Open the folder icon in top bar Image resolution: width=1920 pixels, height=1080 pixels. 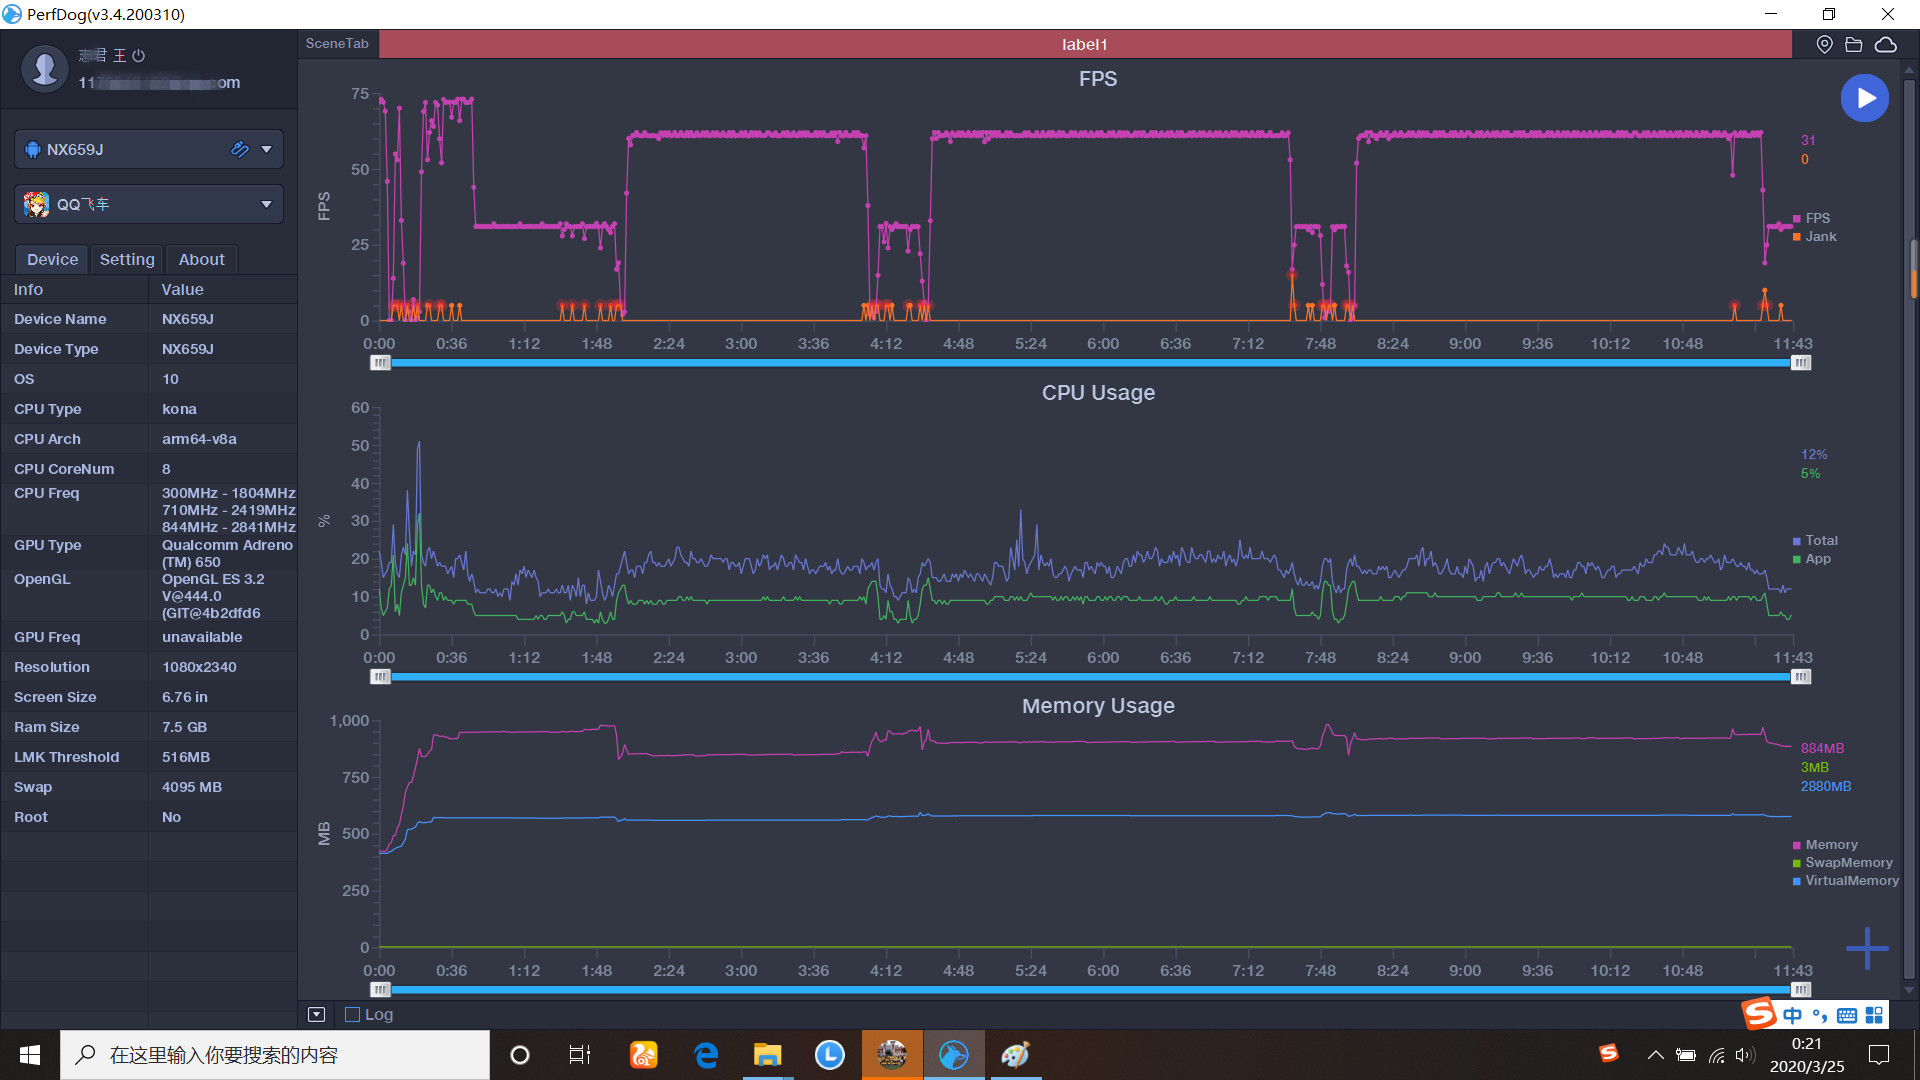(1853, 44)
